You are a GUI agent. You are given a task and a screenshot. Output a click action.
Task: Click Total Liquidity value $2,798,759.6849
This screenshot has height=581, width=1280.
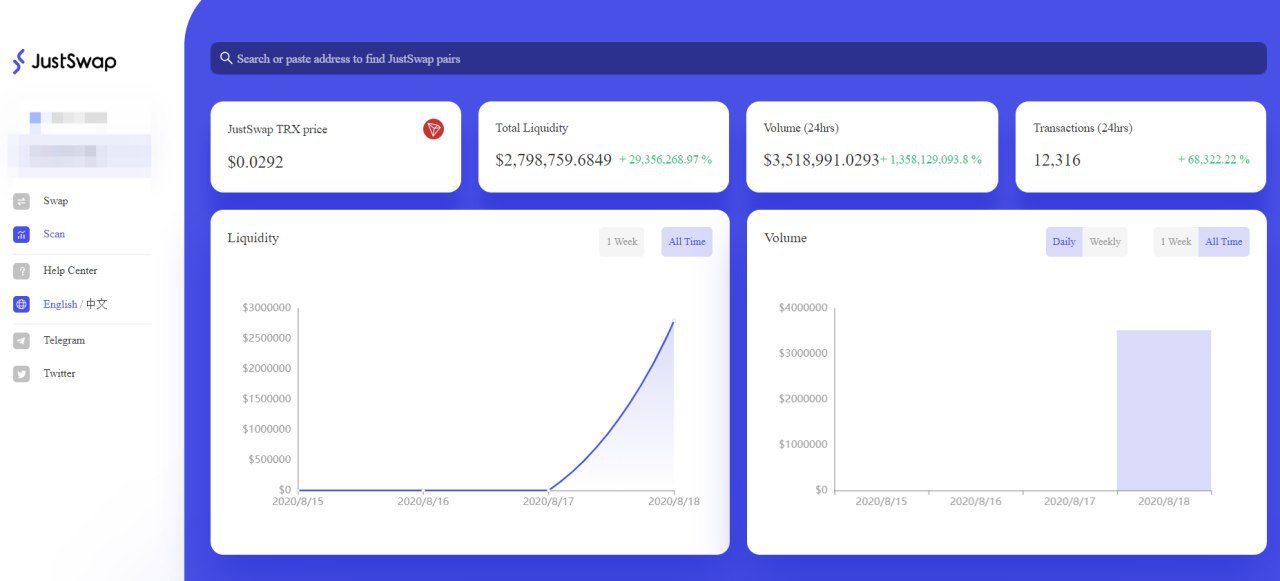(553, 160)
